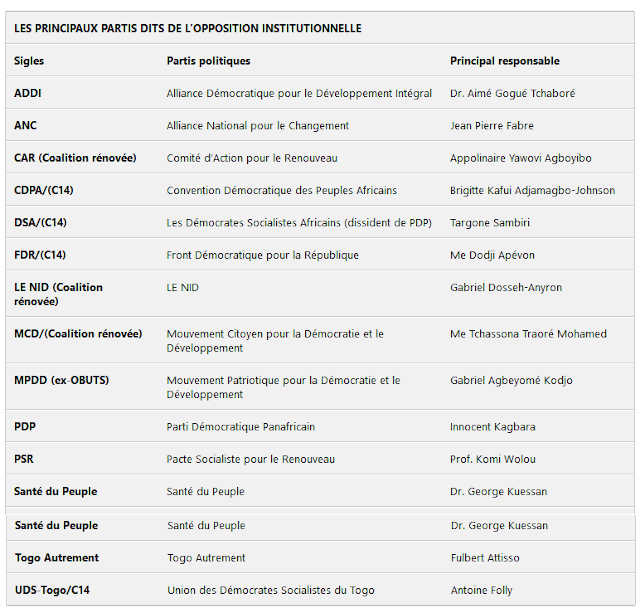Select the table title about opposition institutionnelle
Image resolution: width=640 pixels, height=608 pixels.
click(188, 28)
